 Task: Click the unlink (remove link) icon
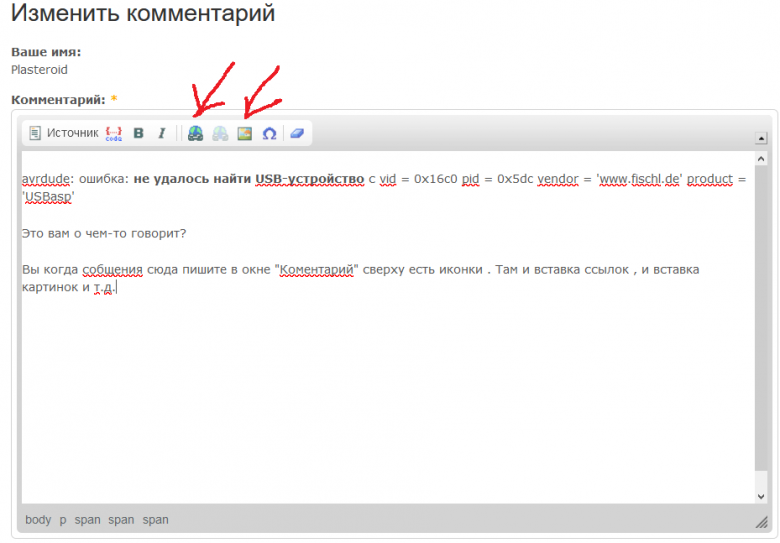point(220,133)
